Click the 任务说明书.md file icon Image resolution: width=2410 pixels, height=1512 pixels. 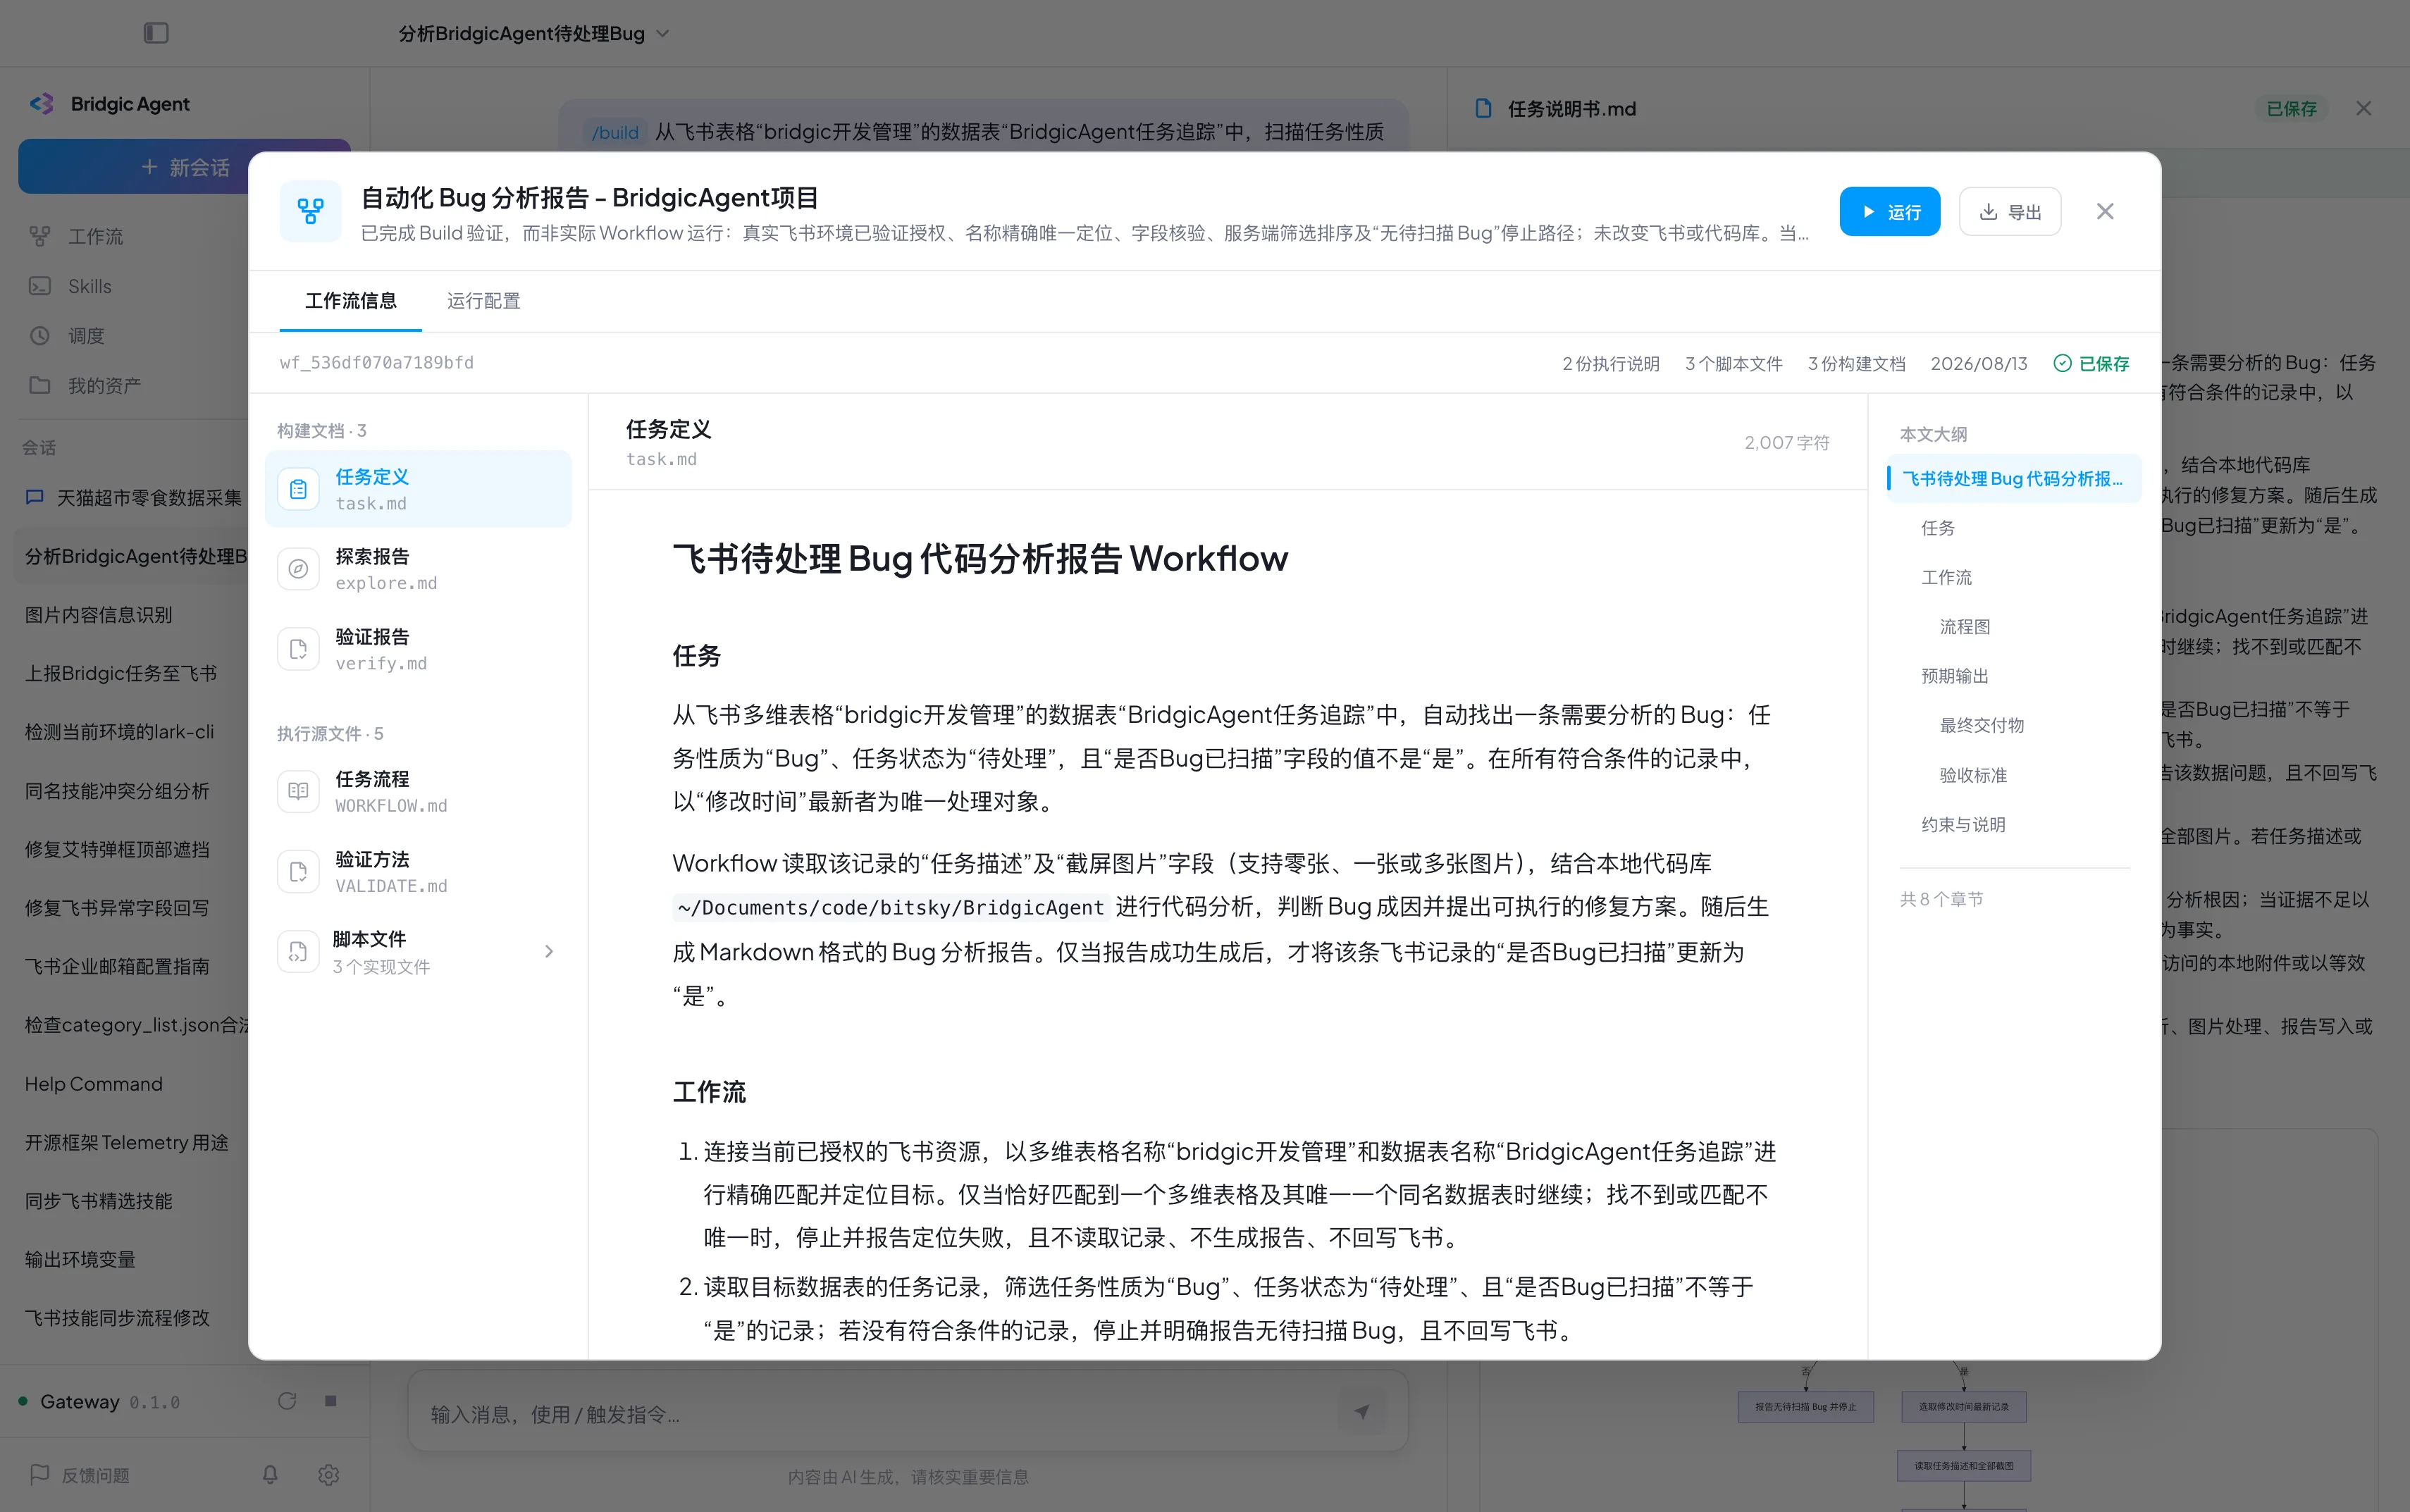pyautogui.click(x=1484, y=108)
